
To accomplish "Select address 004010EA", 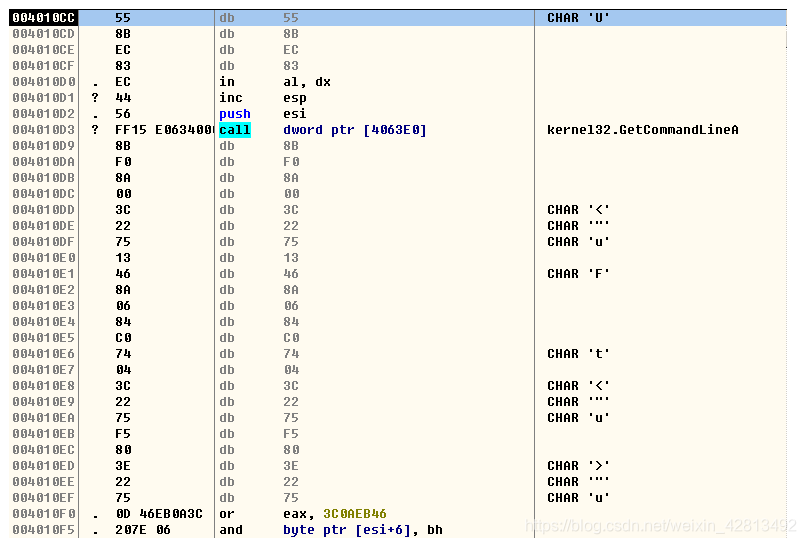I will pyautogui.click(x=44, y=418).
